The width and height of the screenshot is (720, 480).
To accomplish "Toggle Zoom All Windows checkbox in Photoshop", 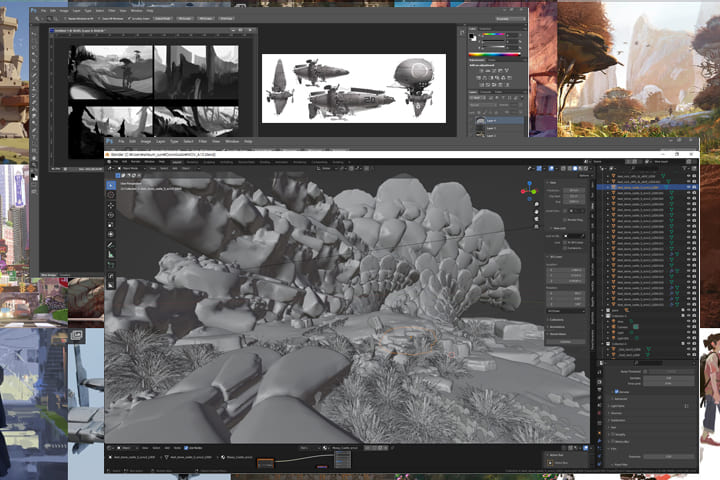I will [x=99, y=19].
